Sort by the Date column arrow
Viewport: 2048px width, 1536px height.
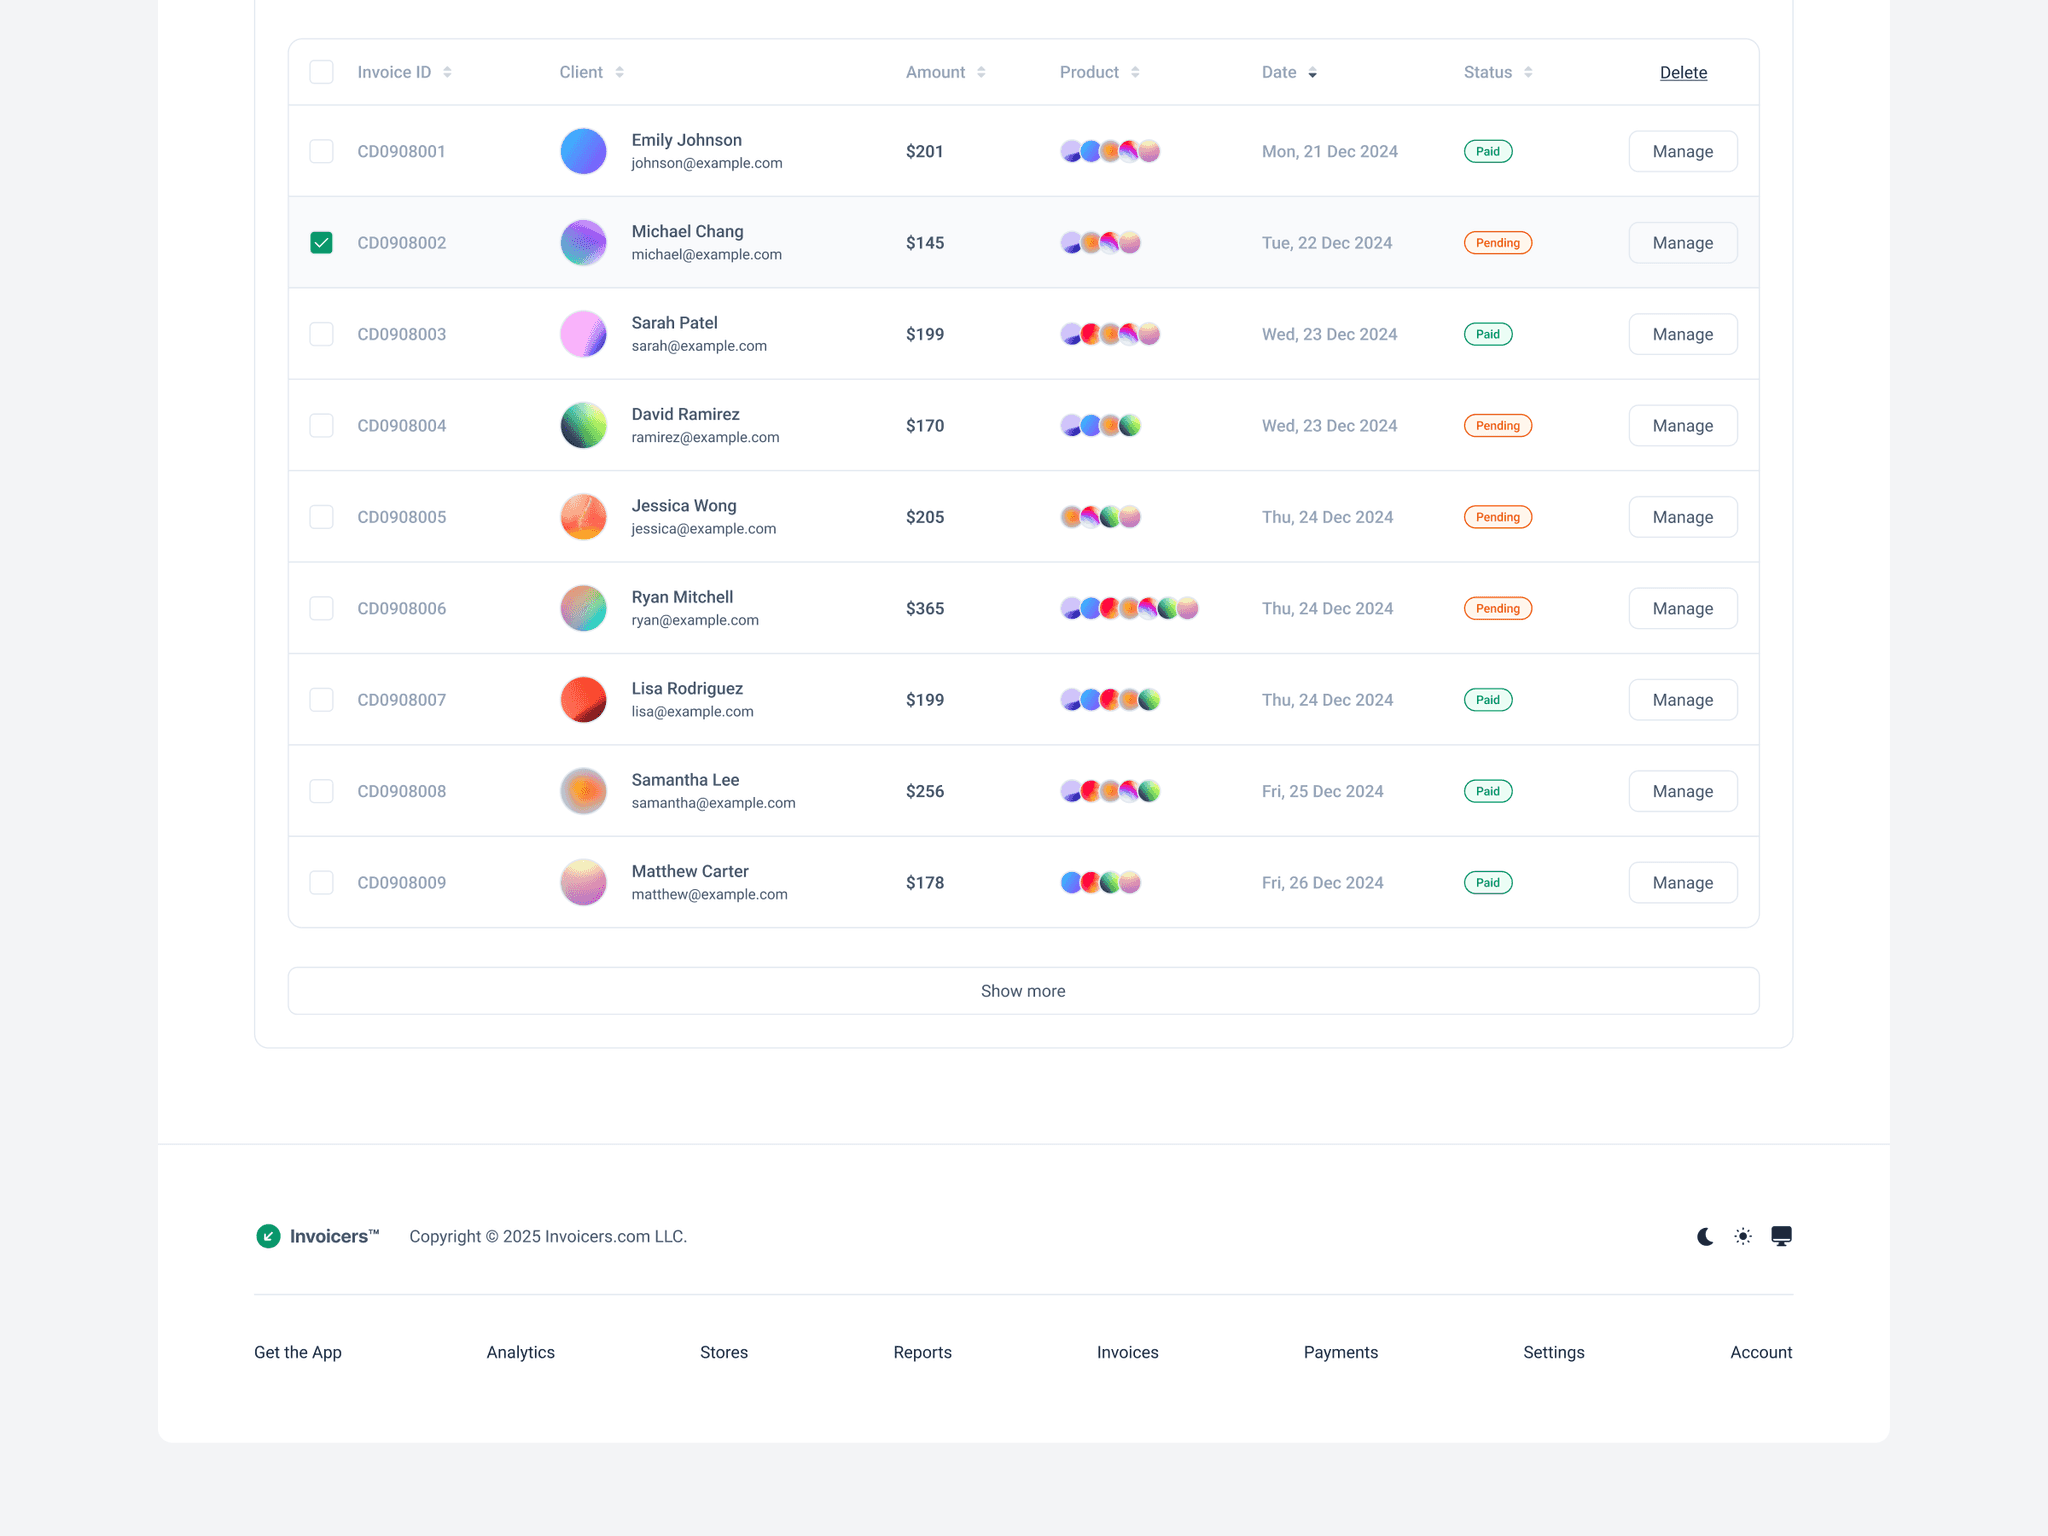[x=1312, y=73]
